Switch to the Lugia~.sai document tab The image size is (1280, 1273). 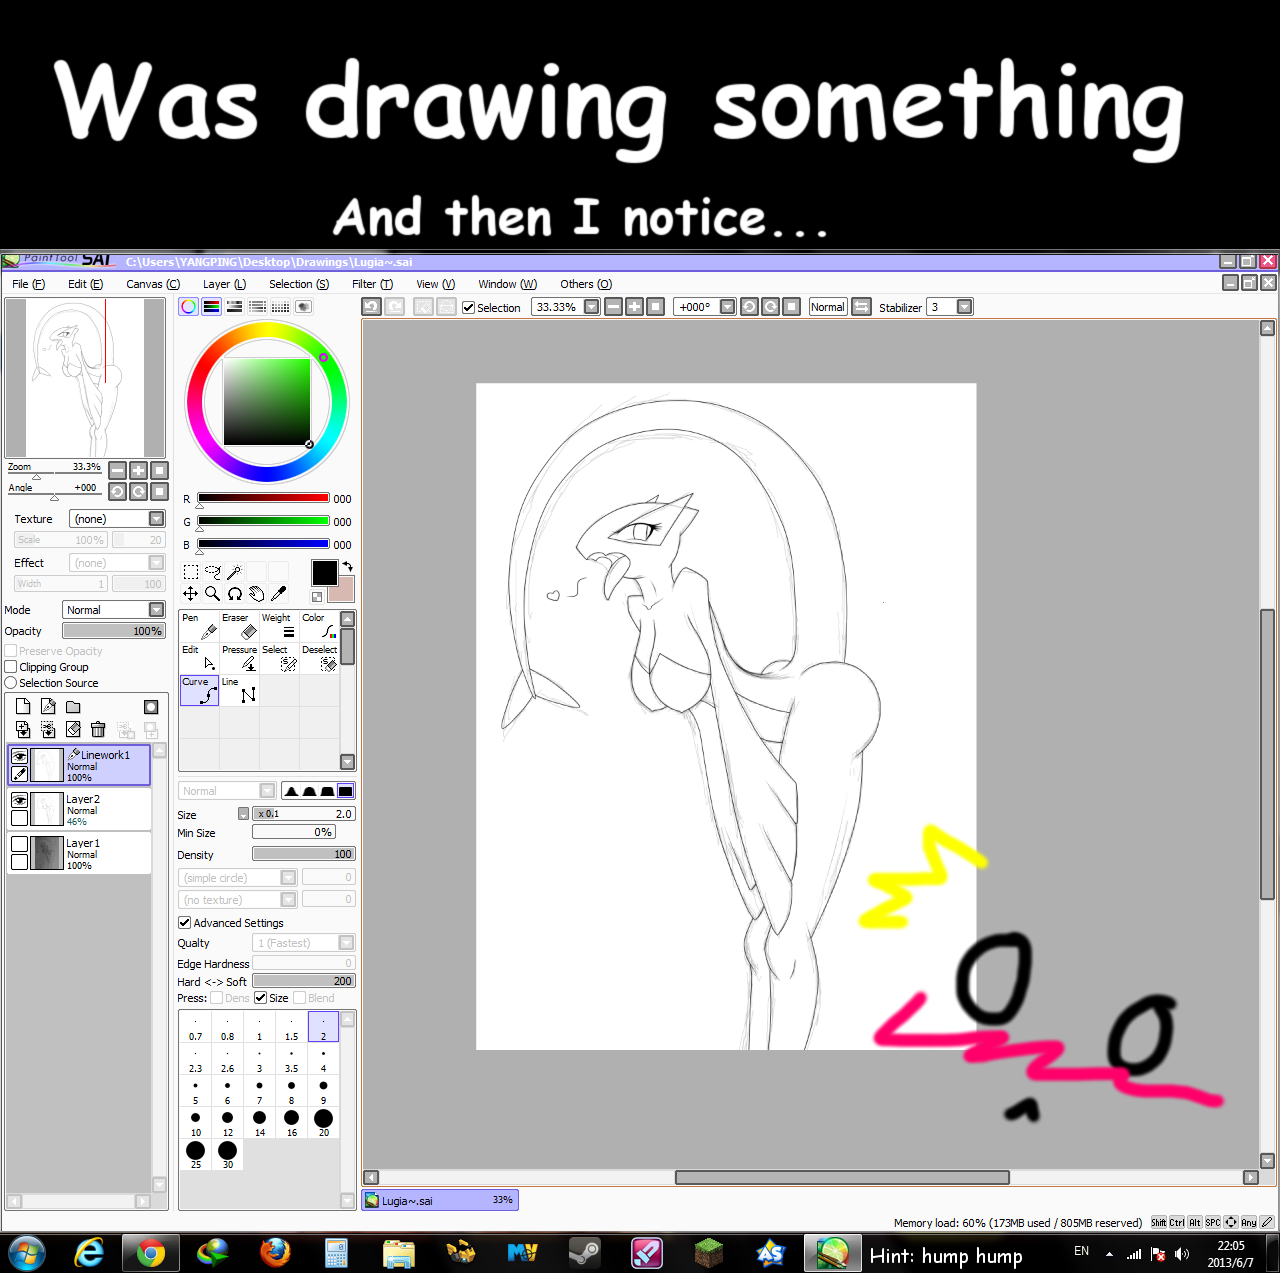point(440,1200)
